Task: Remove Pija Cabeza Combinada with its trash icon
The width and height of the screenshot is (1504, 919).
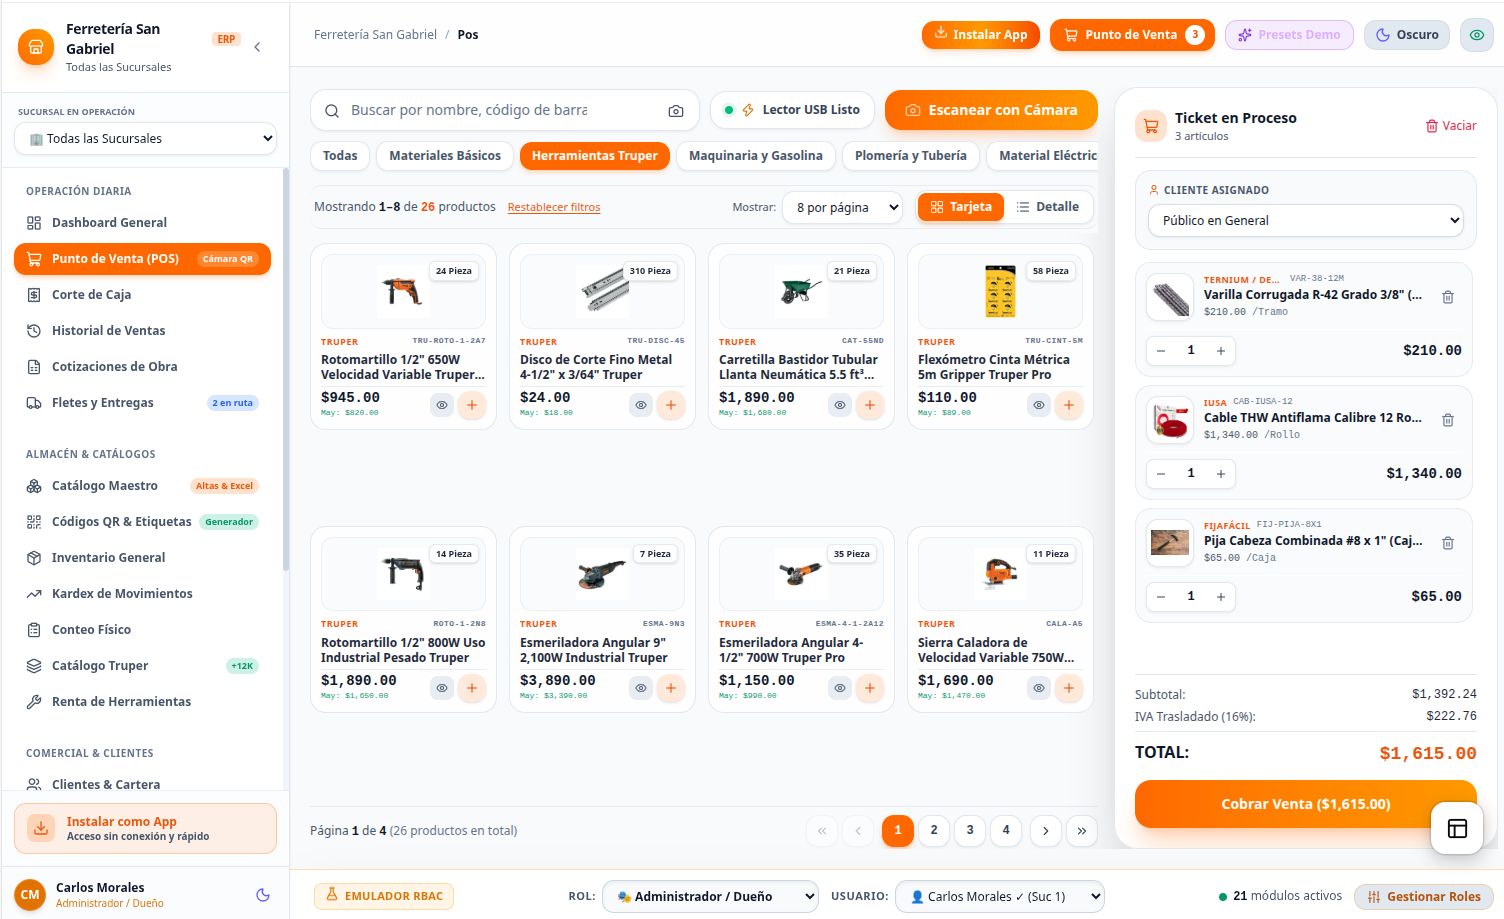Action: [1448, 543]
